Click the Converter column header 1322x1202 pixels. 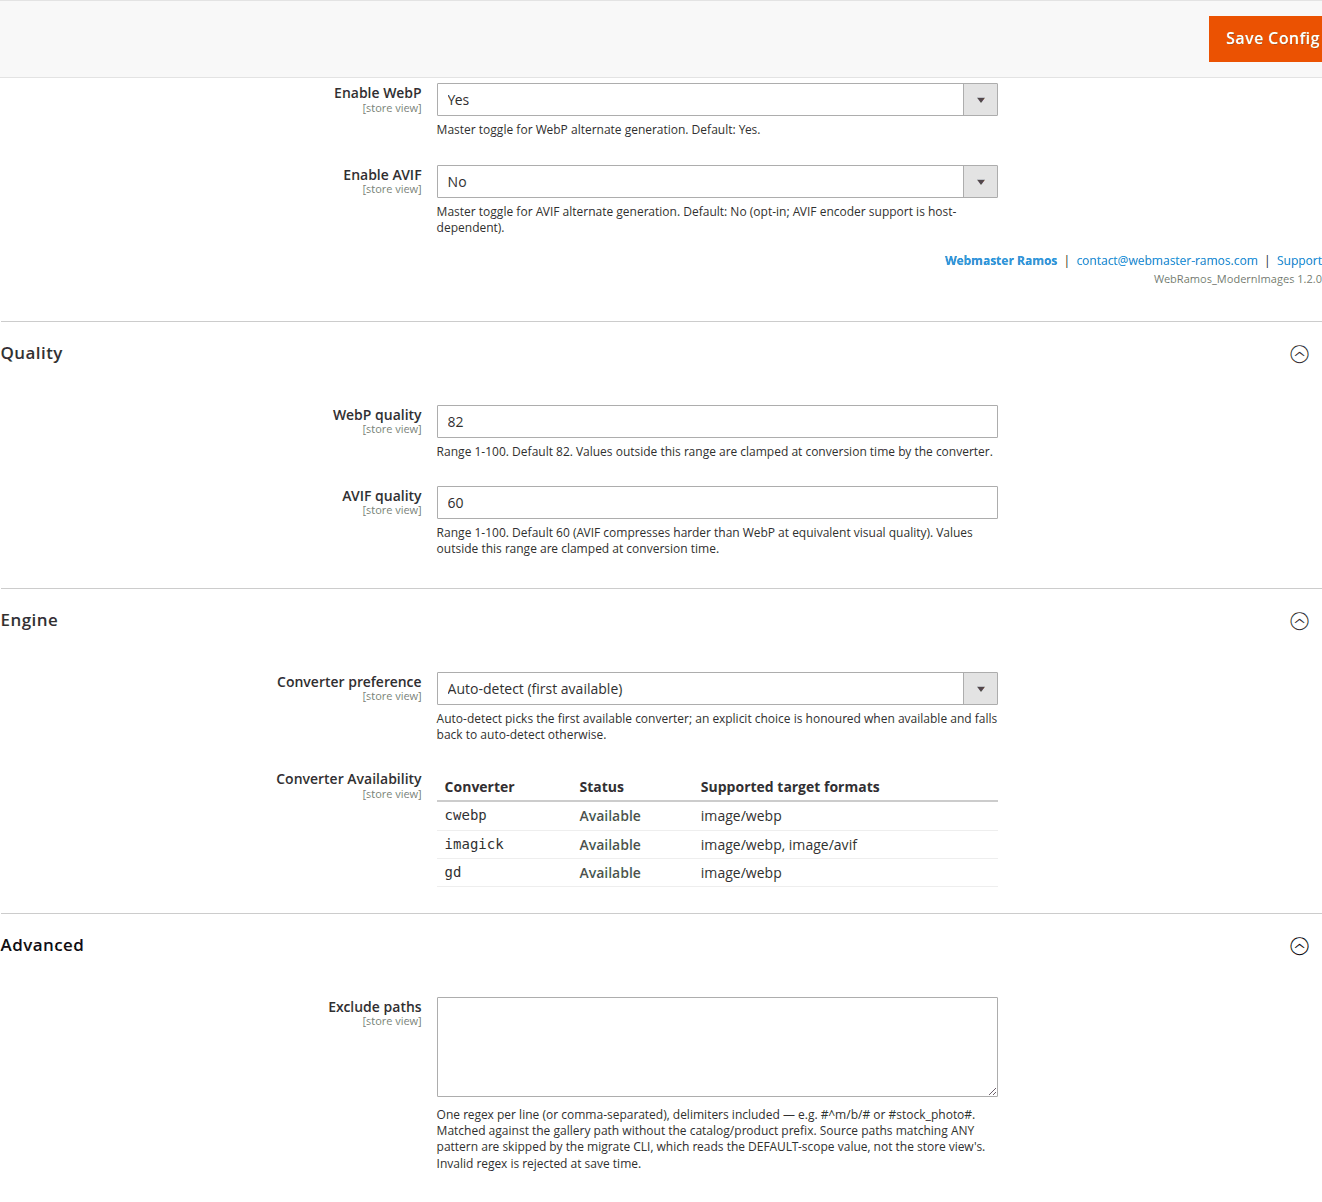479,787
